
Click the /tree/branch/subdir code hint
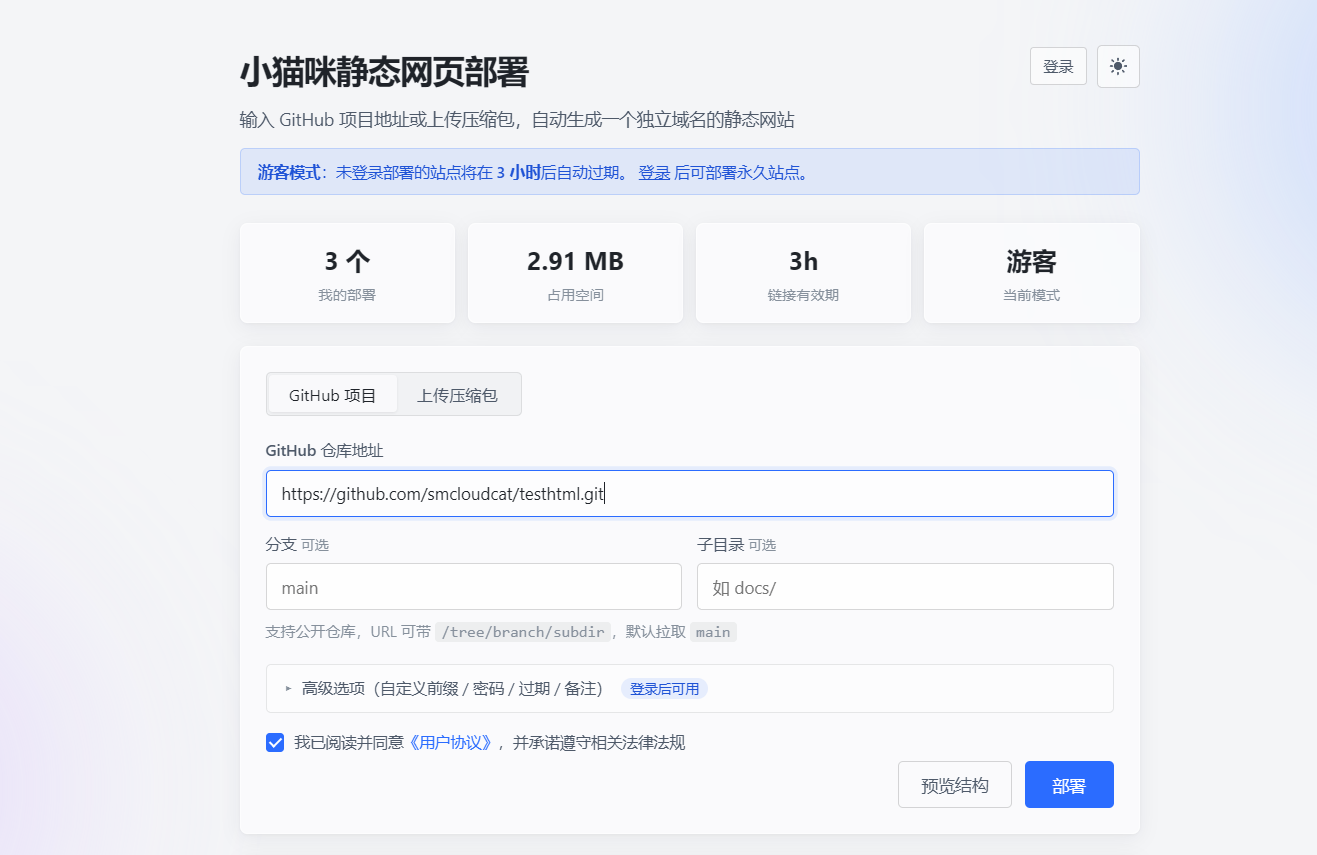pos(523,632)
